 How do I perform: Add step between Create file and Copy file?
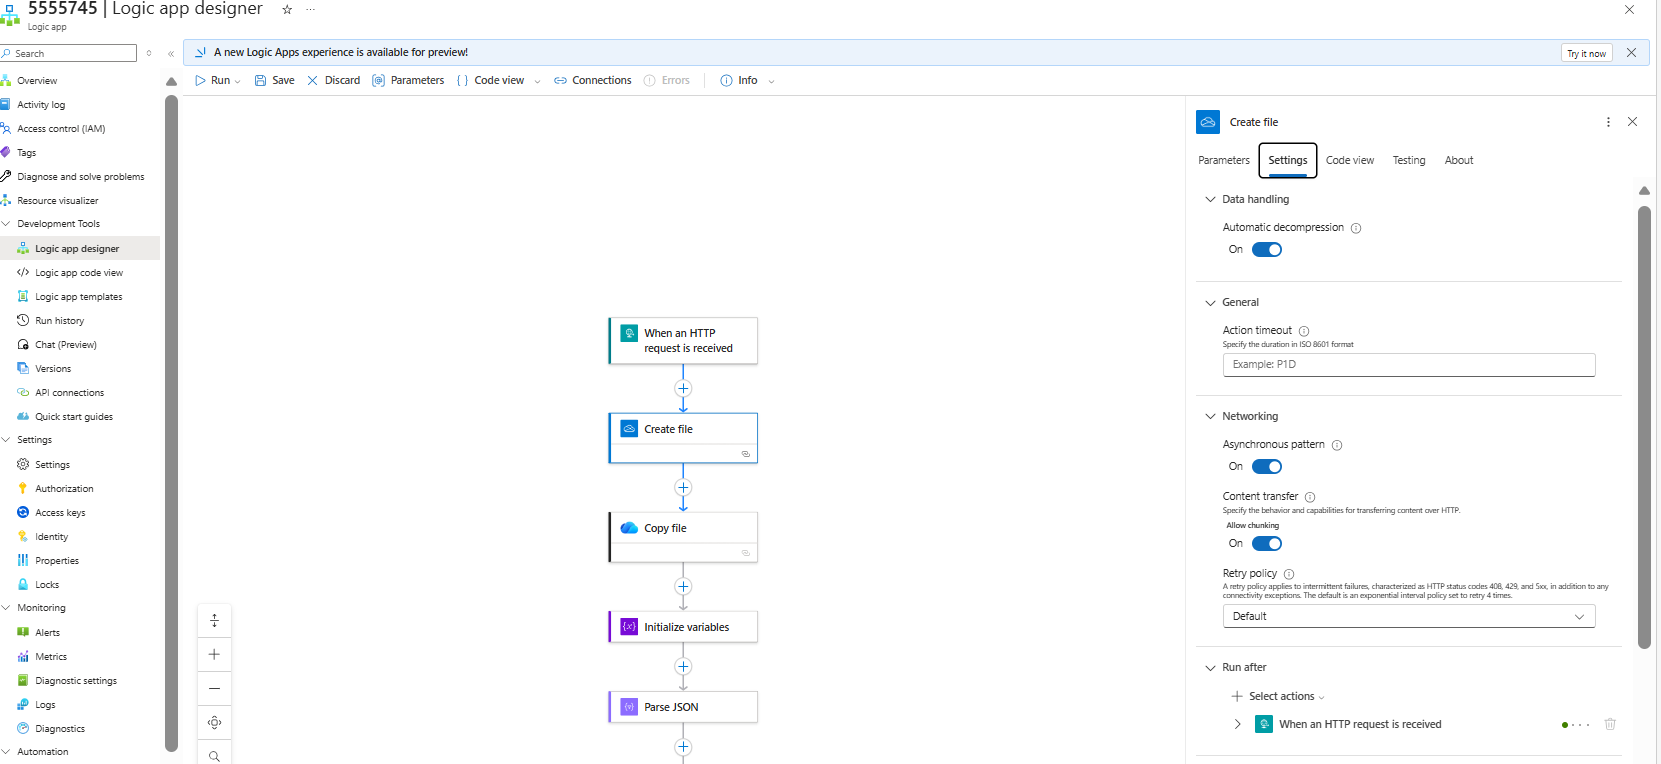[683, 488]
